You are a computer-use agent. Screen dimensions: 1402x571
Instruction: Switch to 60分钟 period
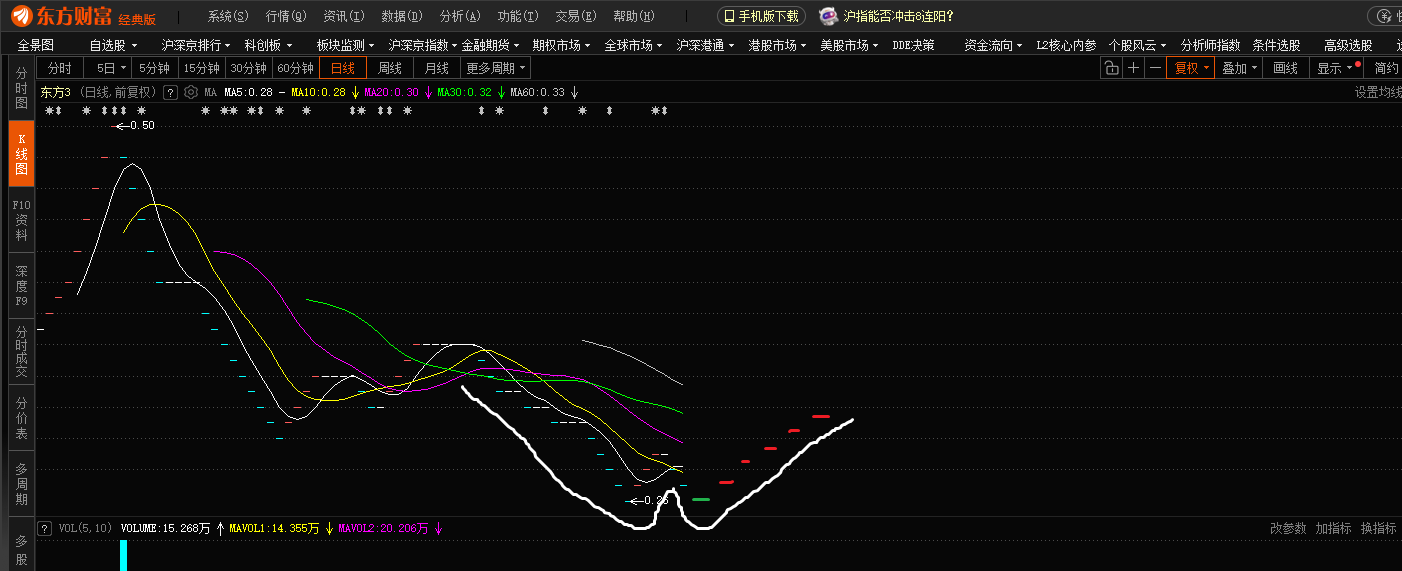point(295,68)
